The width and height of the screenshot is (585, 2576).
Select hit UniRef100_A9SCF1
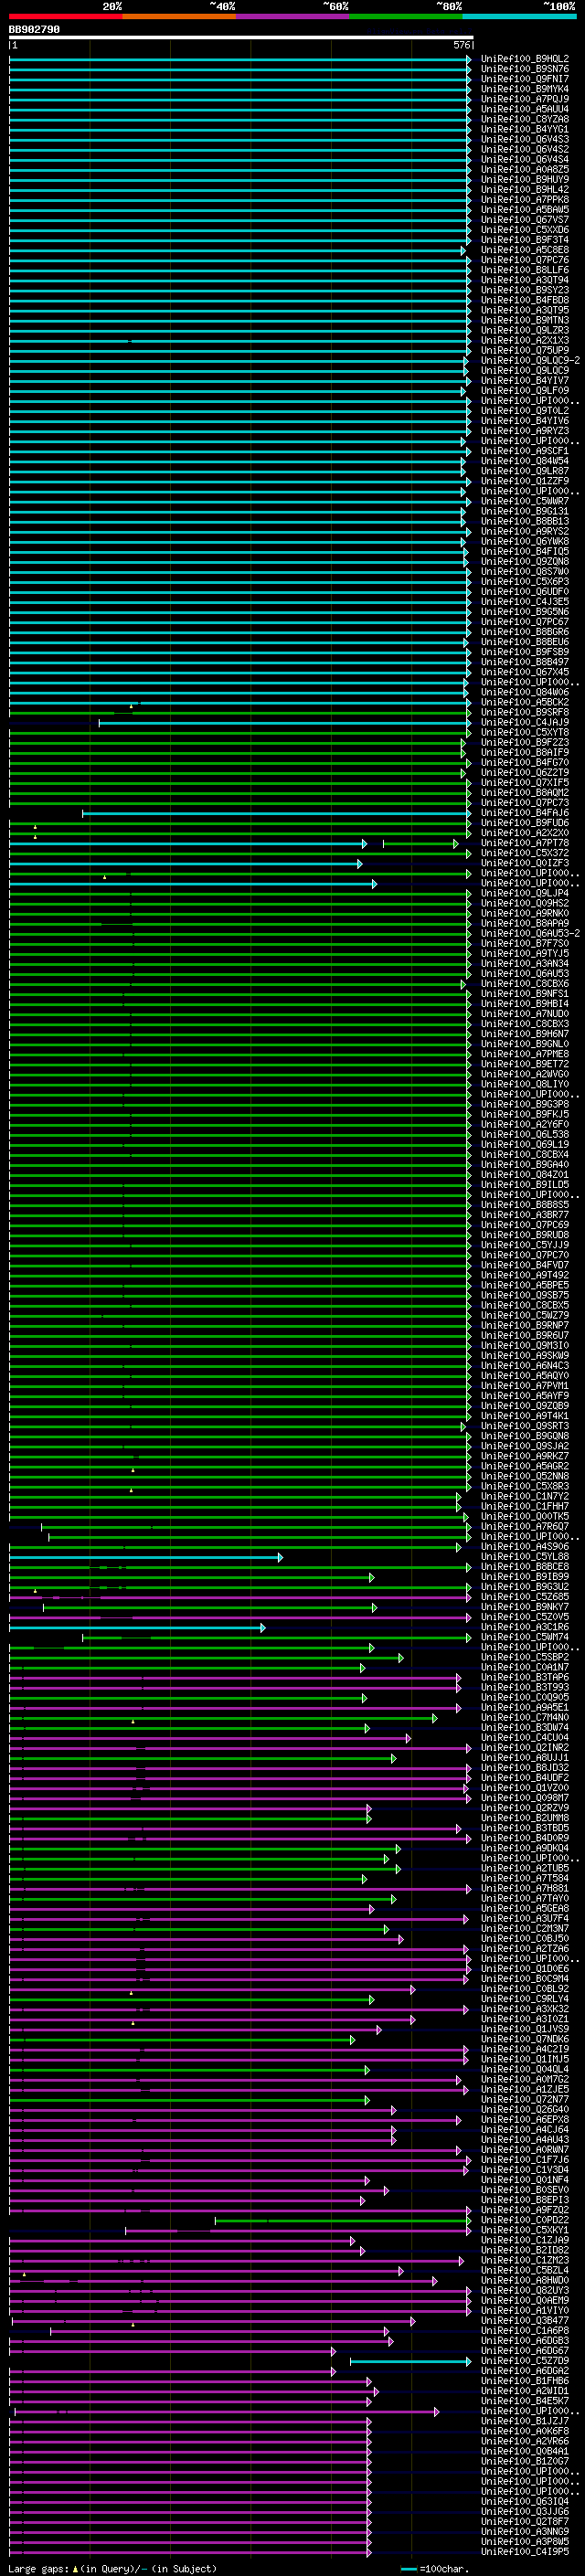tap(525, 451)
